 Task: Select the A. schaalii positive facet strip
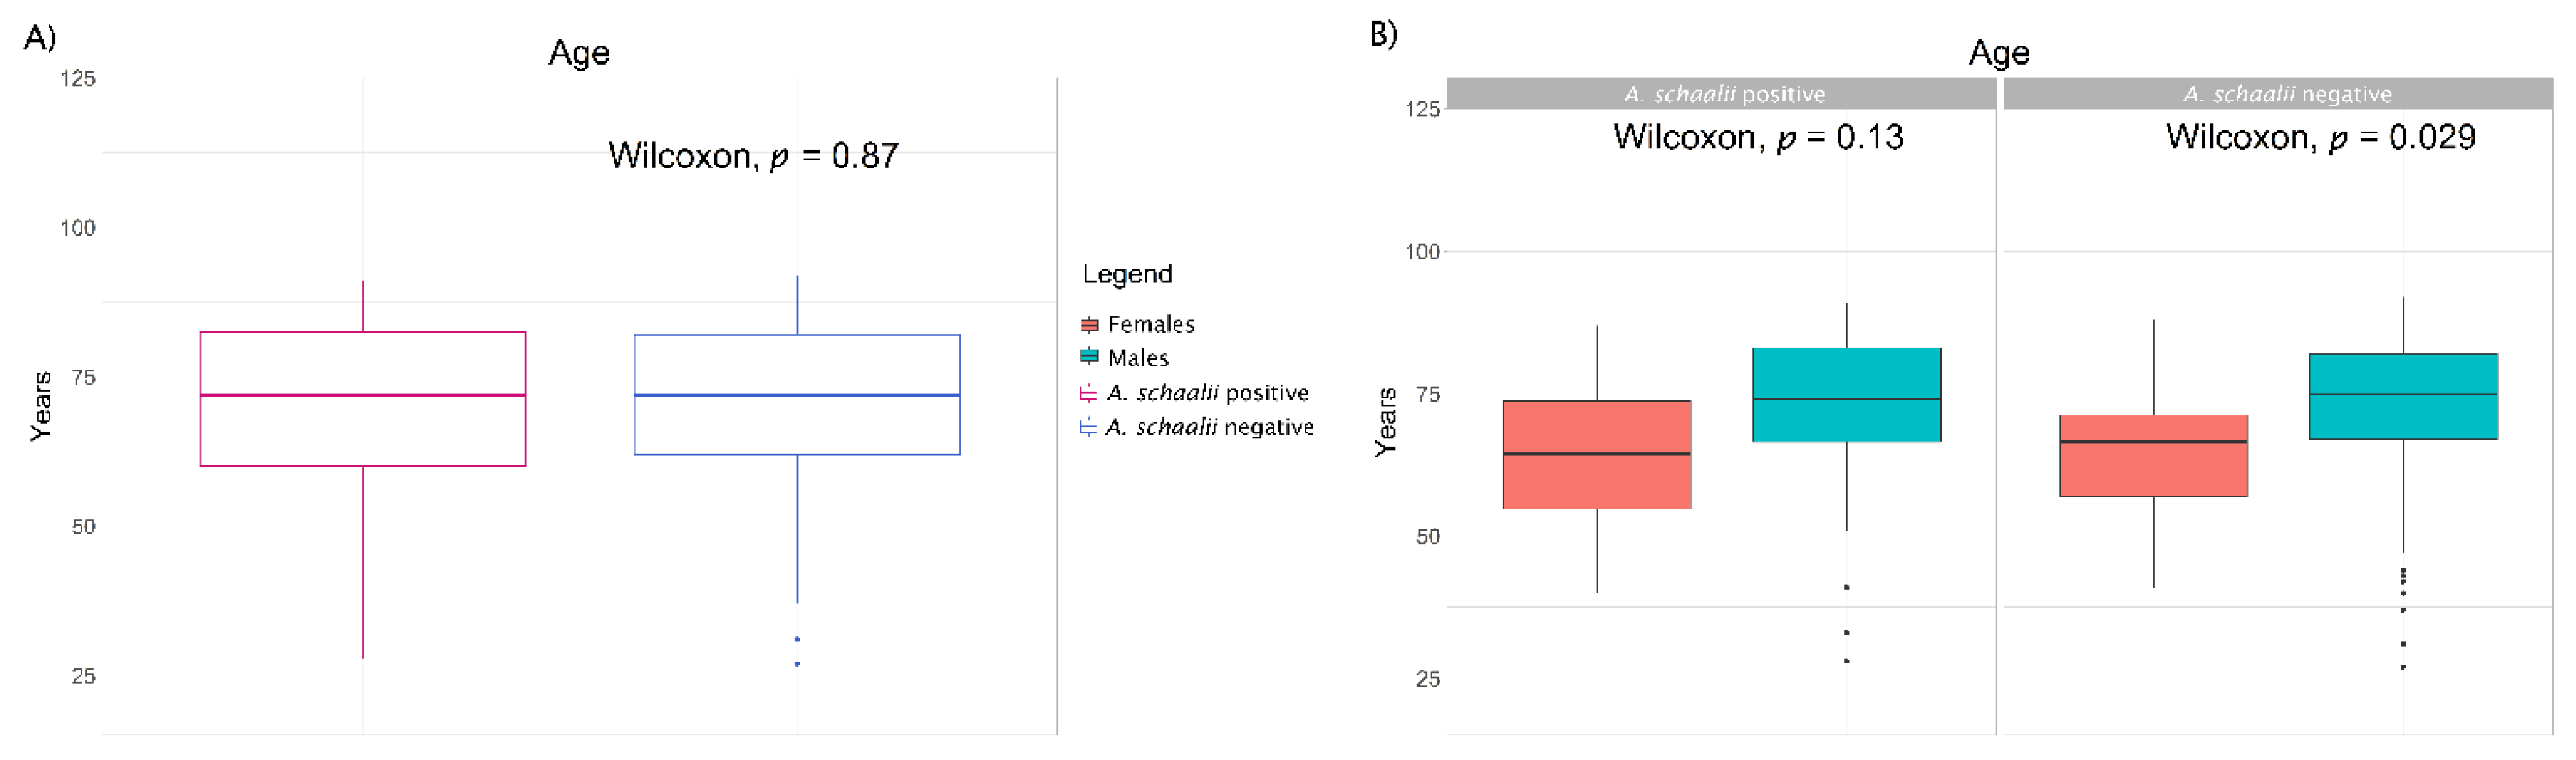click(1721, 94)
